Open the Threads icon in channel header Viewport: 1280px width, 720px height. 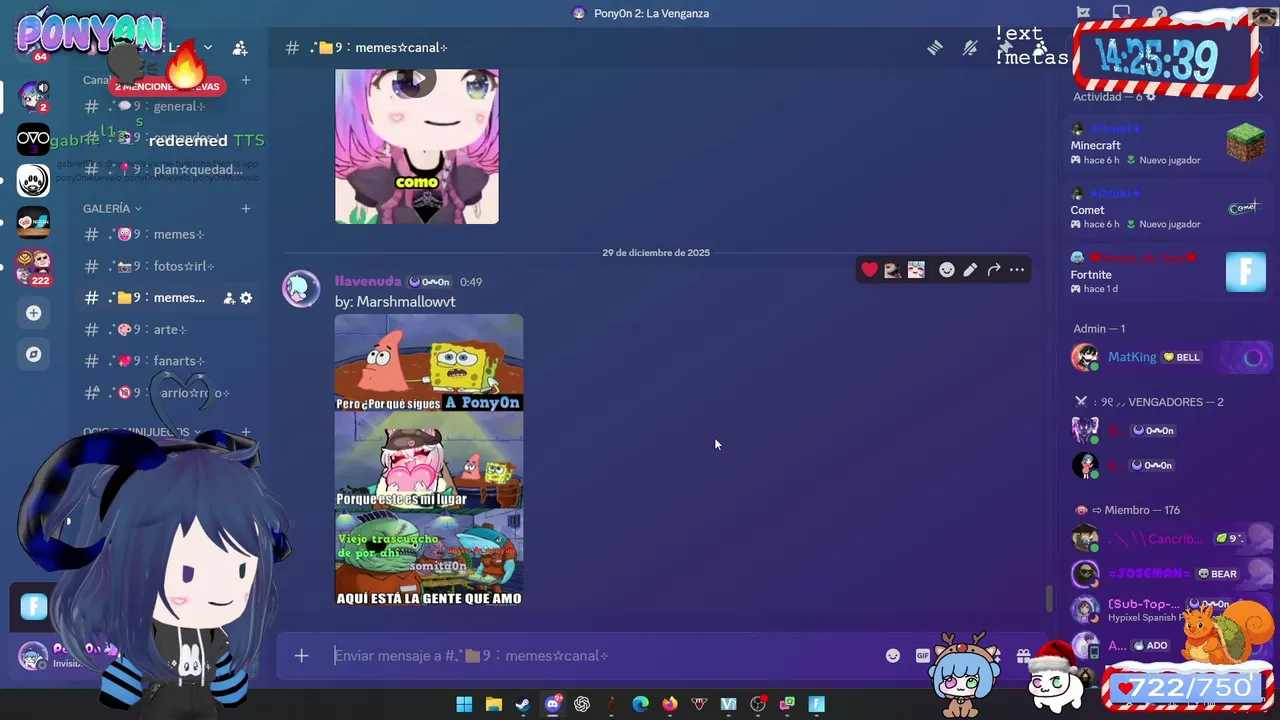click(x=934, y=47)
